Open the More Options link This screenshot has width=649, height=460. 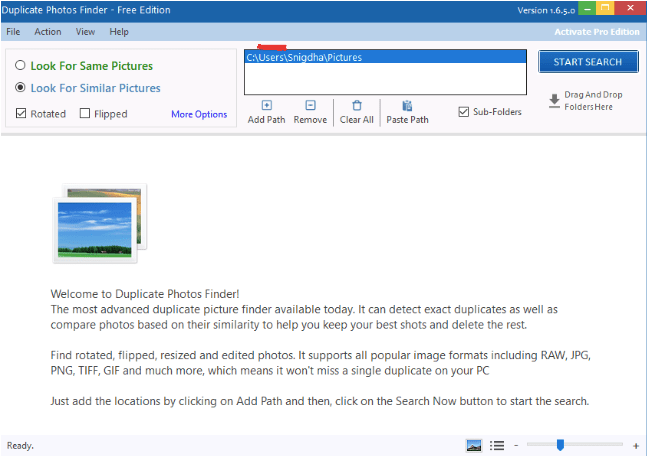[x=199, y=114]
